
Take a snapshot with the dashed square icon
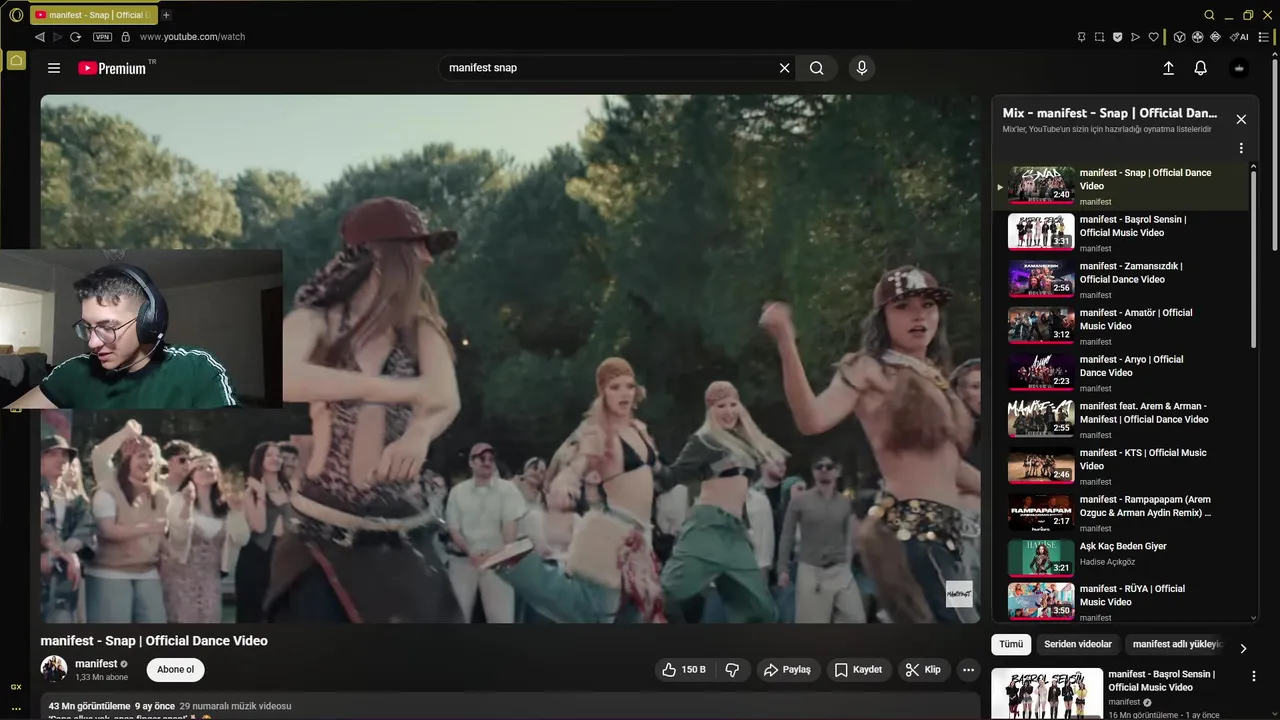pos(1099,37)
